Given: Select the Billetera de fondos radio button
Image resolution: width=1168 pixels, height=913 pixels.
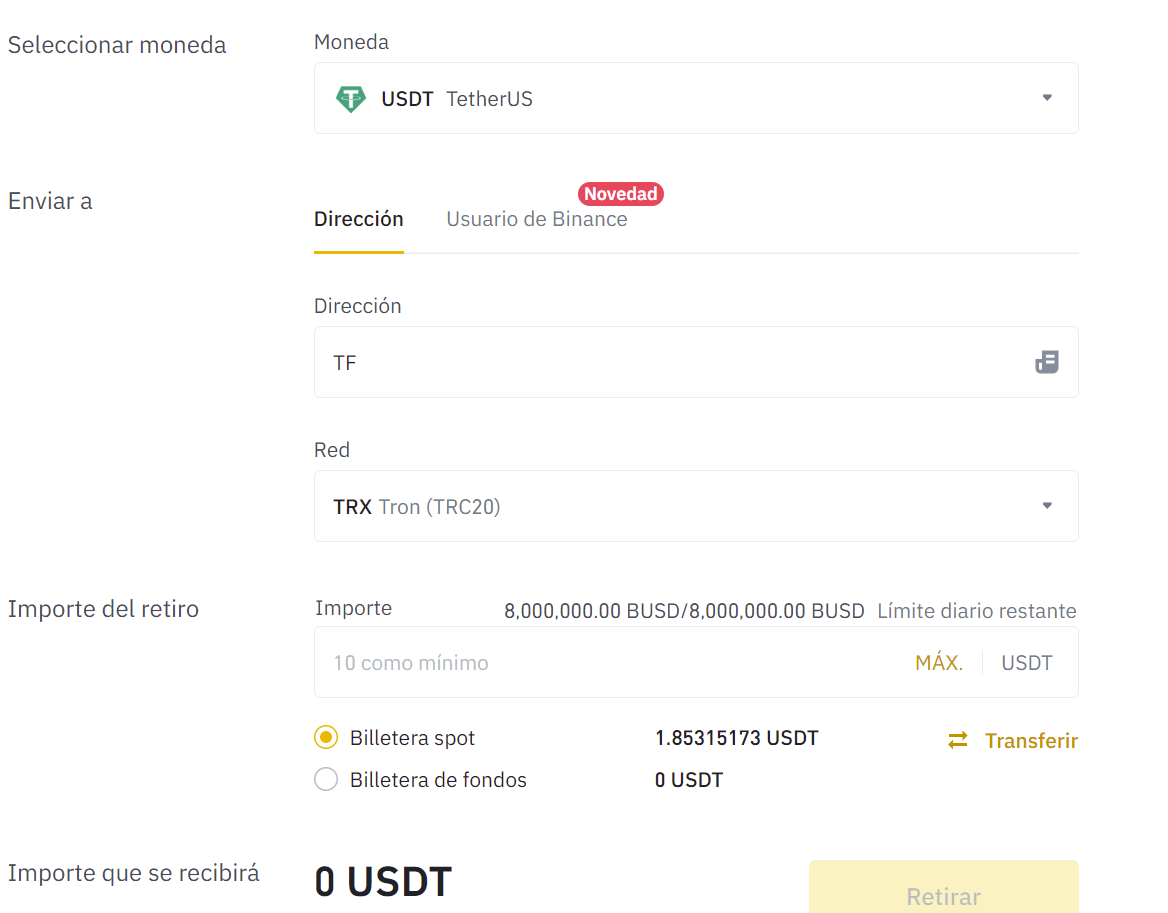Looking at the screenshot, I should [x=326, y=779].
